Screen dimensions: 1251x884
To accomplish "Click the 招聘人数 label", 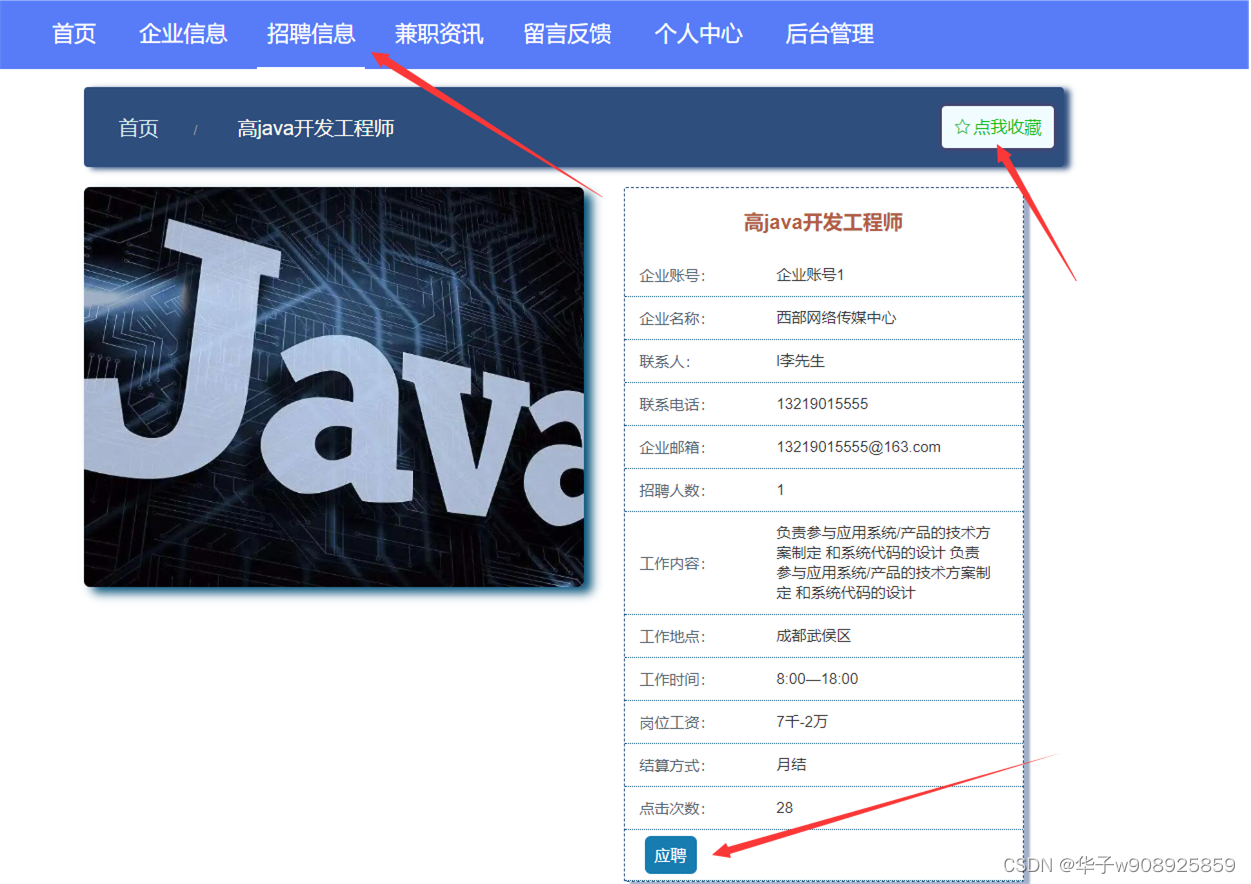I will 672,490.
